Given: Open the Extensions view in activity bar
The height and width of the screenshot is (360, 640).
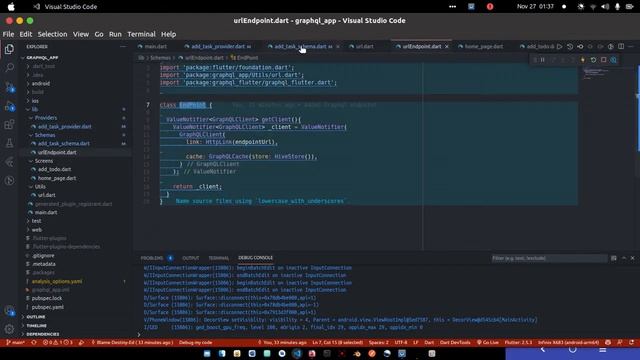Looking at the screenshot, I should coord(9,124).
